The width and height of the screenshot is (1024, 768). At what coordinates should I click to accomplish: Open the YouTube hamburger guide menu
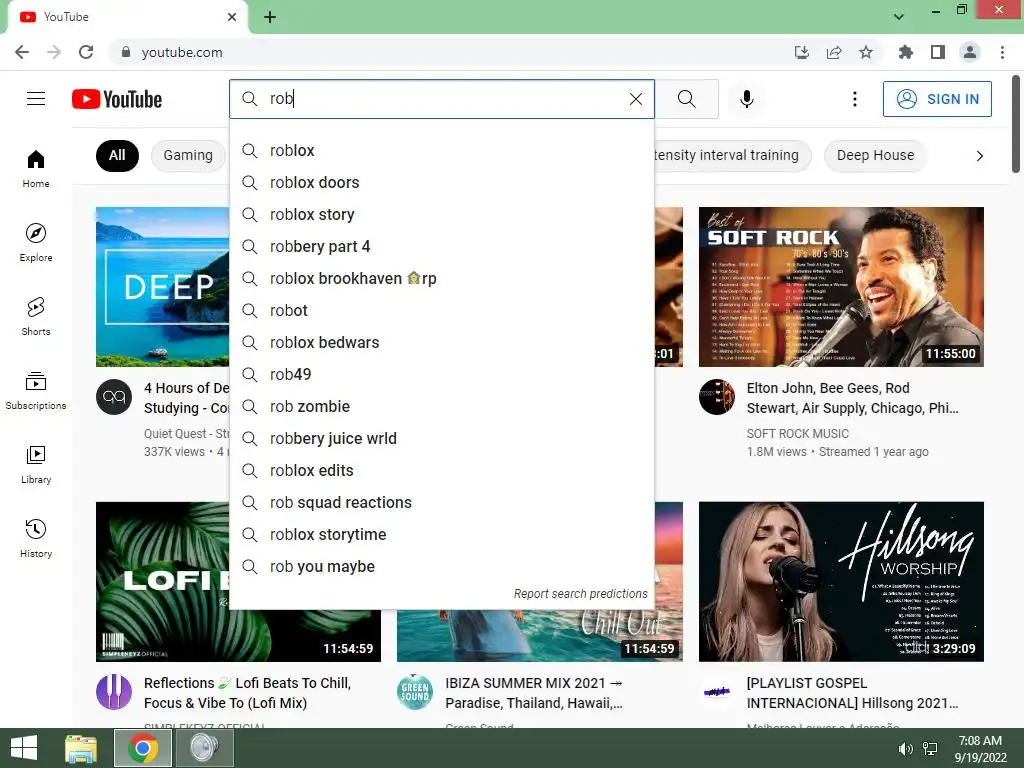(x=36, y=99)
